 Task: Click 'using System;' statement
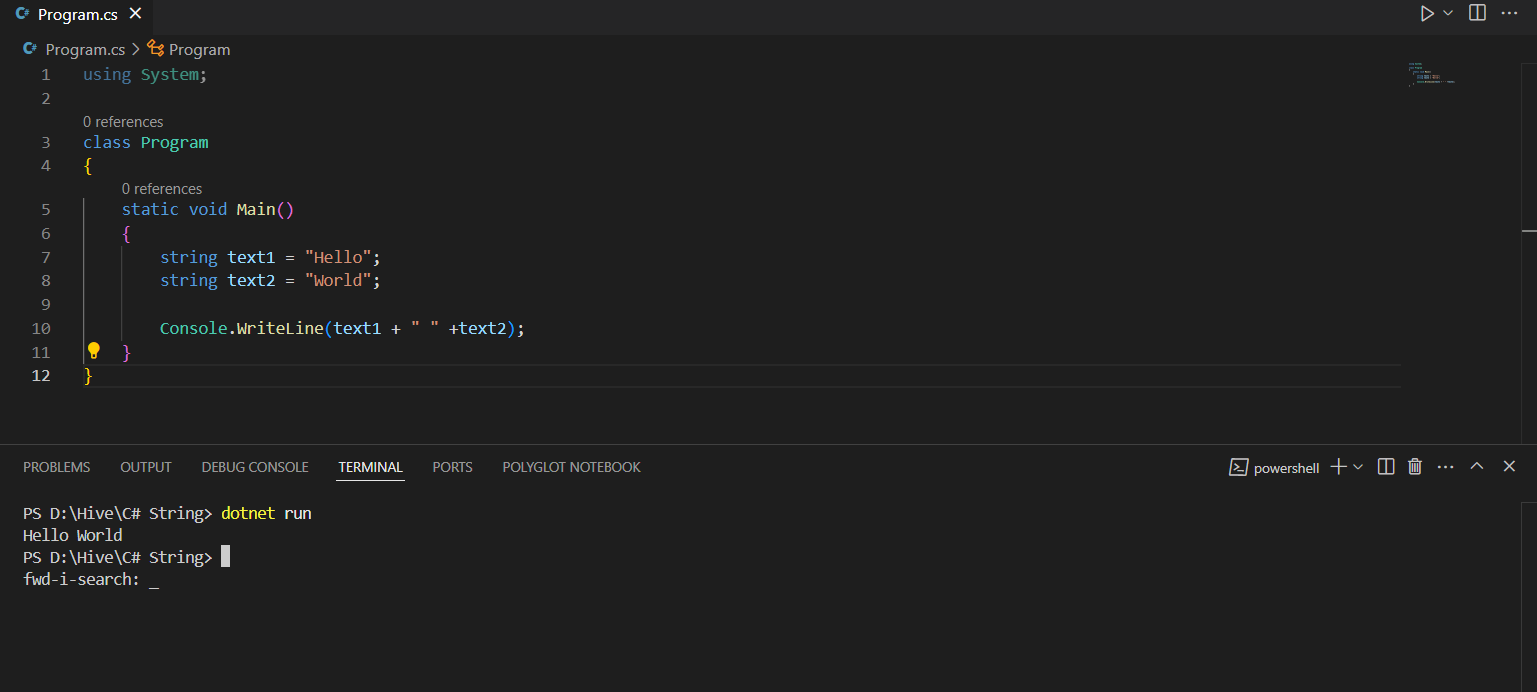pos(145,74)
